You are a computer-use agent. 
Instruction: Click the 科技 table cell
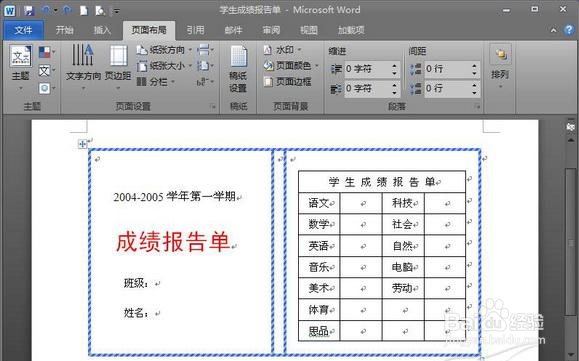click(x=403, y=203)
